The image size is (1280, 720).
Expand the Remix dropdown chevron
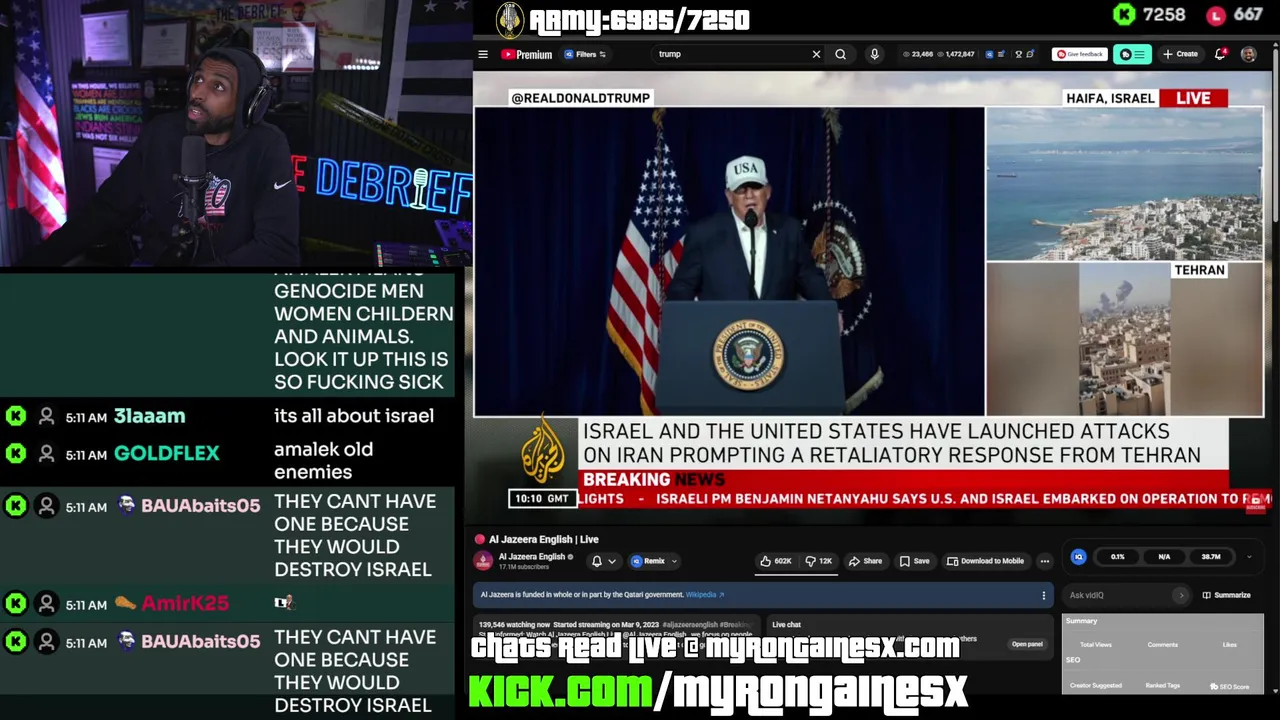coord(674,561)
